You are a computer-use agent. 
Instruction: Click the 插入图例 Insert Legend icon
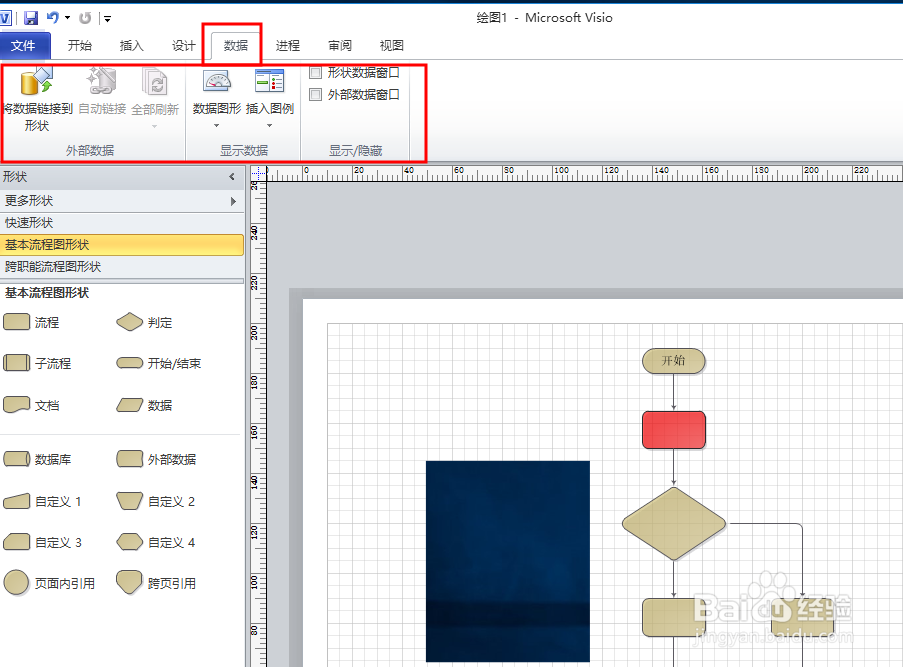click(270, 84)
